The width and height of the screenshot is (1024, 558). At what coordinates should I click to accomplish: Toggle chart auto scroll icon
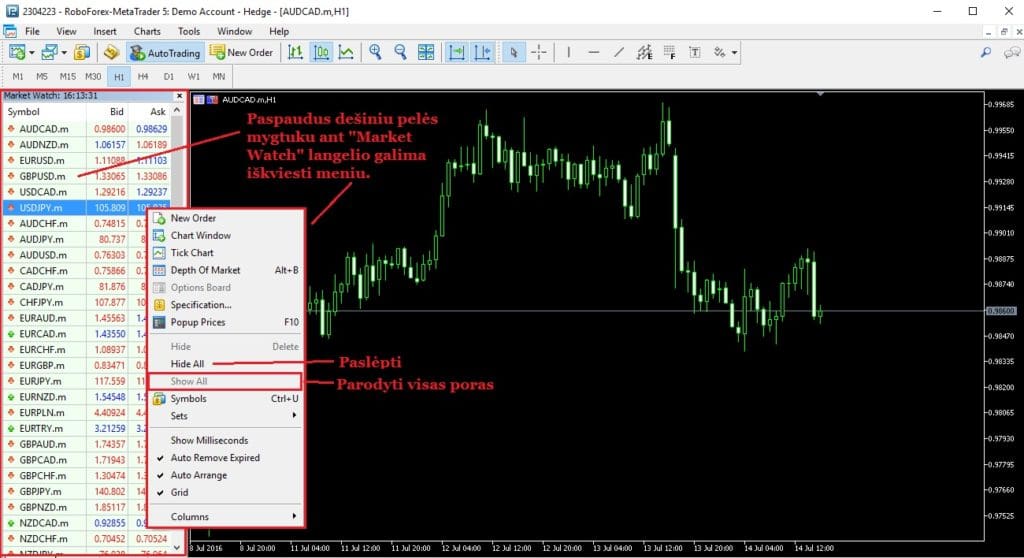[x=456, y=53]
